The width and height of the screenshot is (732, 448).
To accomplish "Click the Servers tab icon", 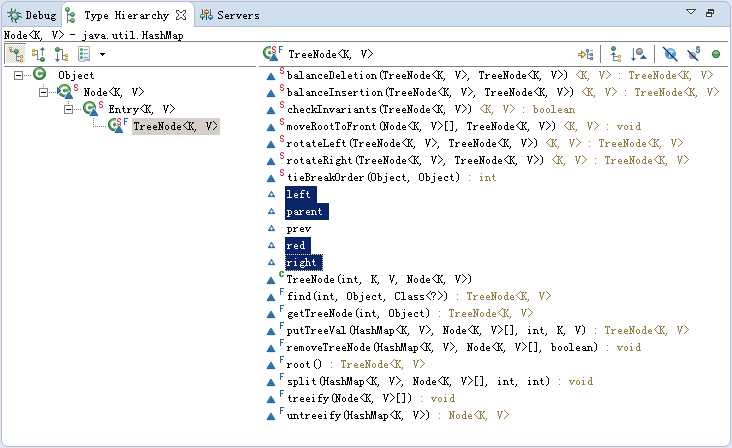I will 206,15.
